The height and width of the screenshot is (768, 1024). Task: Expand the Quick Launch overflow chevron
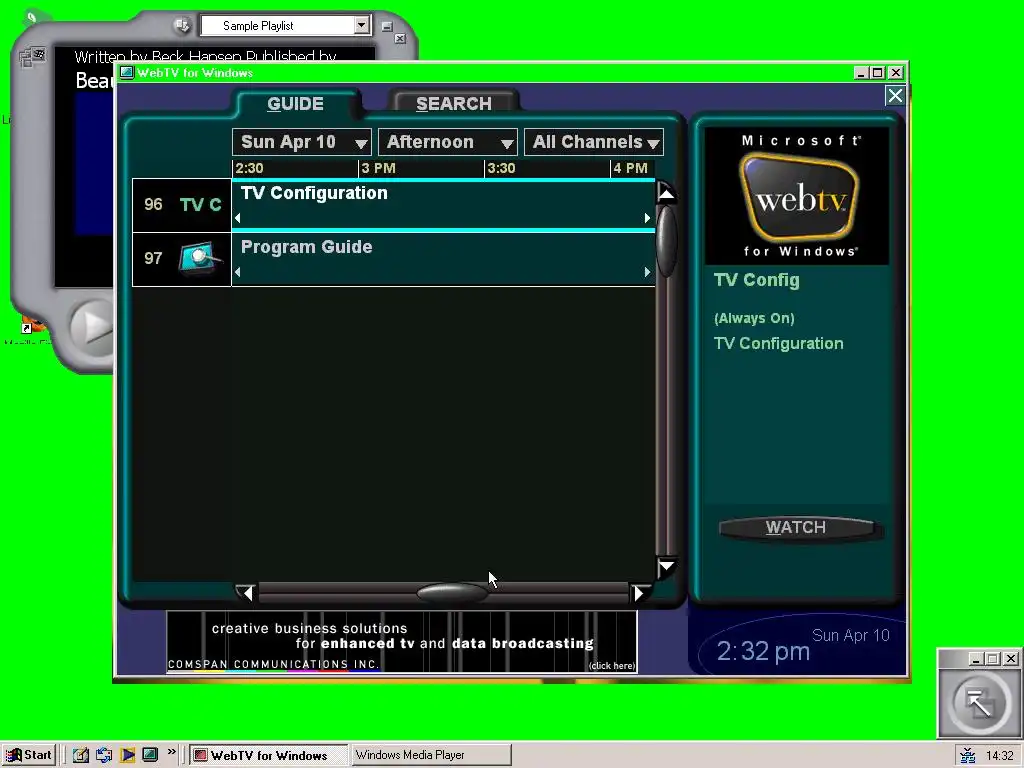pos(171,752)
